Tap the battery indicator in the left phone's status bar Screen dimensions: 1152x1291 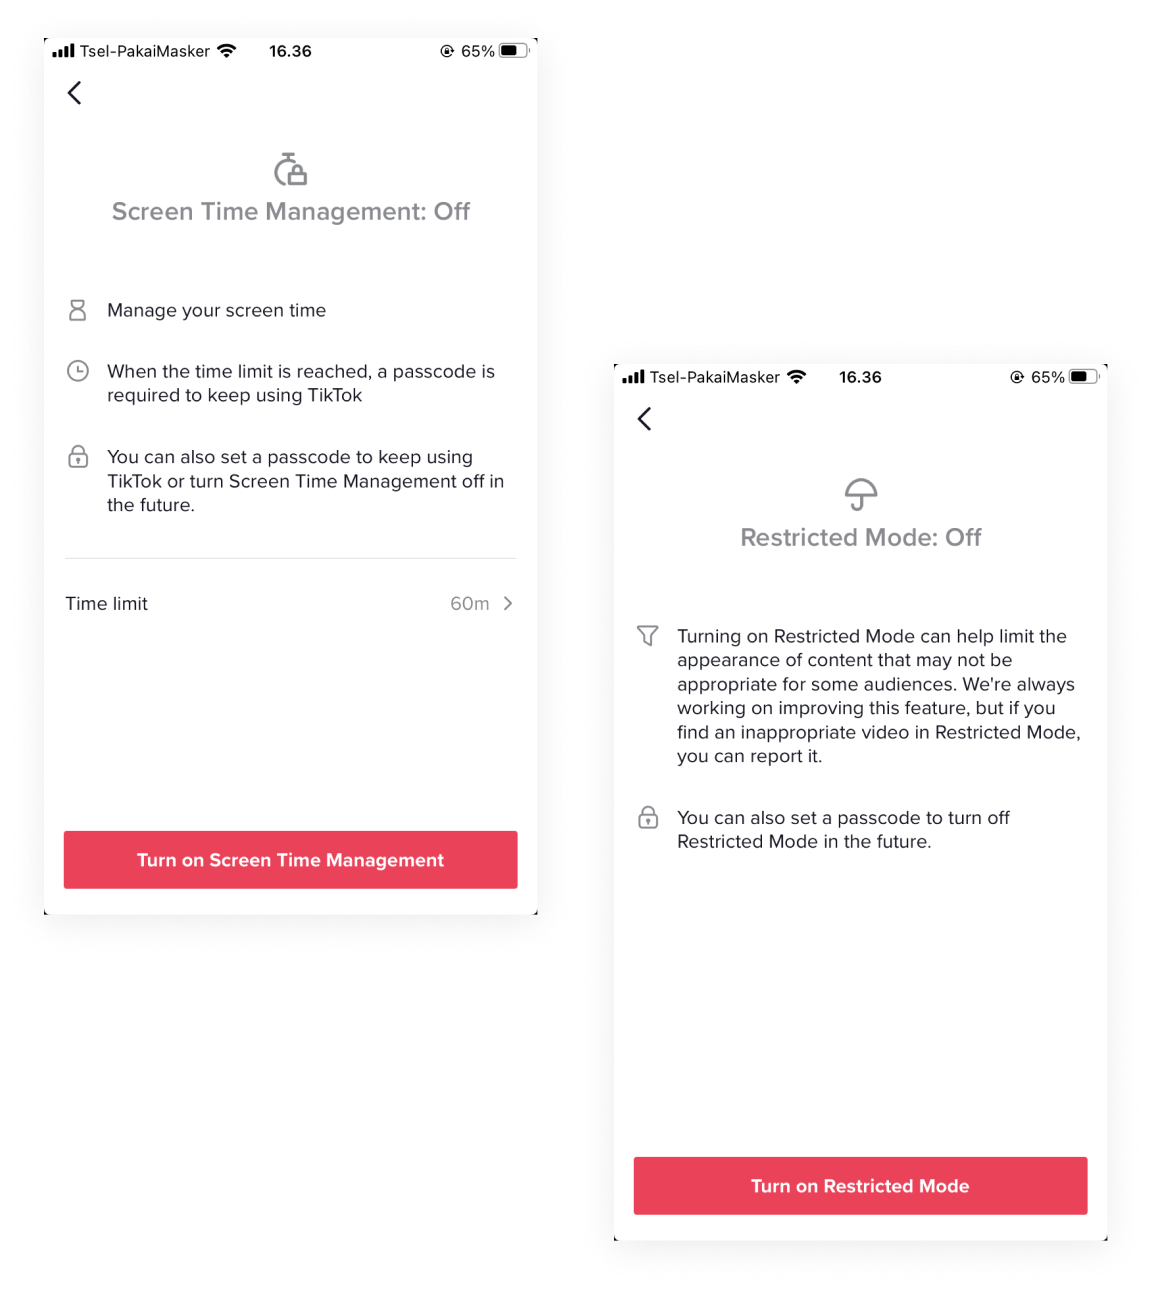point(514,51)
